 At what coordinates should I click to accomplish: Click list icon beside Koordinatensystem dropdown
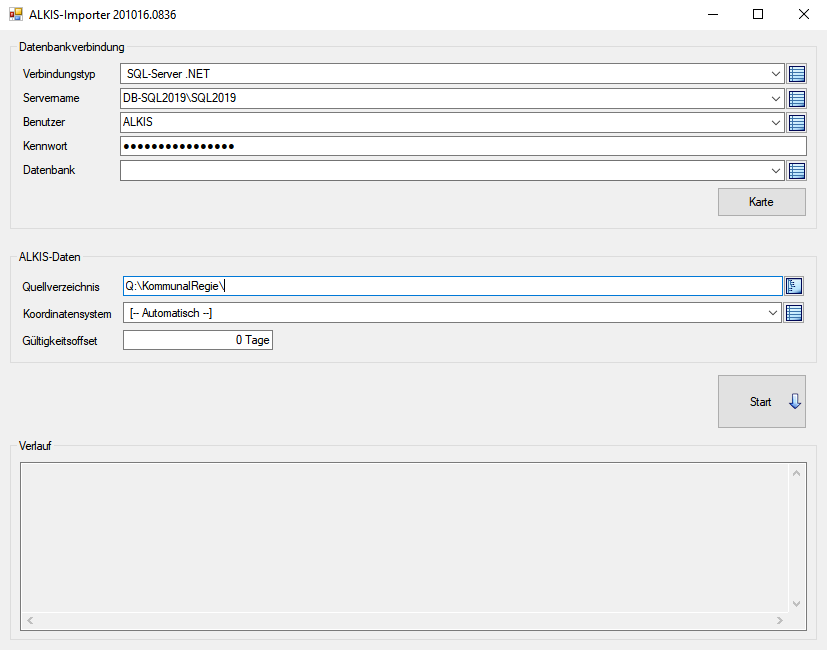pos(794,313)
